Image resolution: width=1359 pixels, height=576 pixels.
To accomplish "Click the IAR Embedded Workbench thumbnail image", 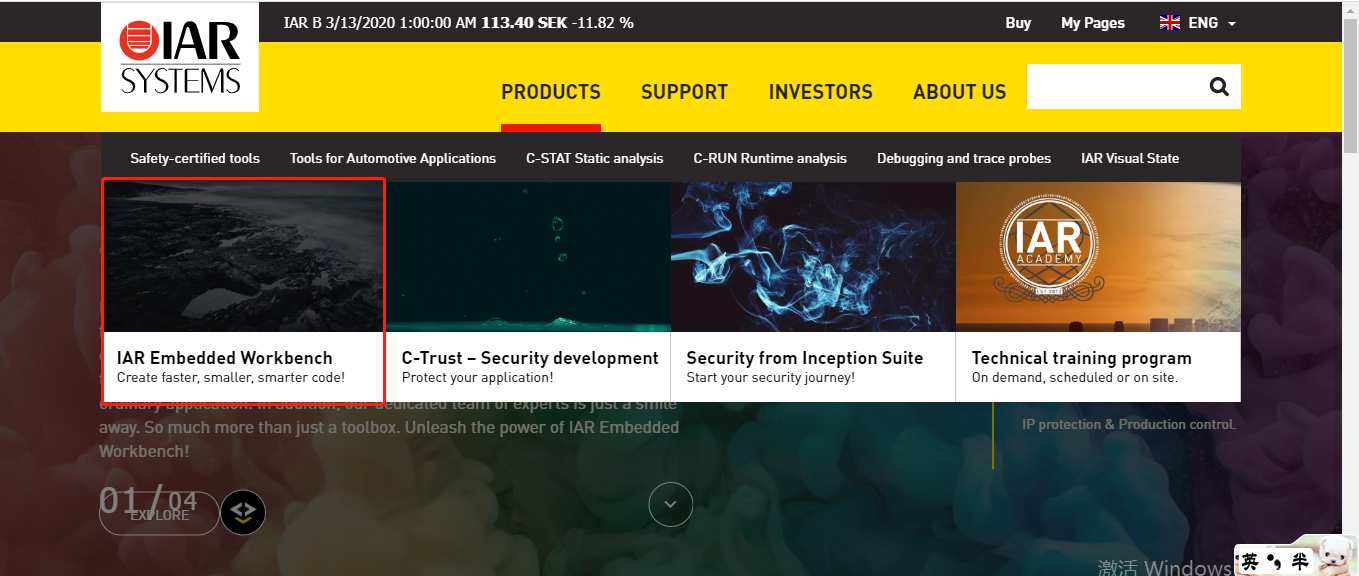I will [244, 256].
